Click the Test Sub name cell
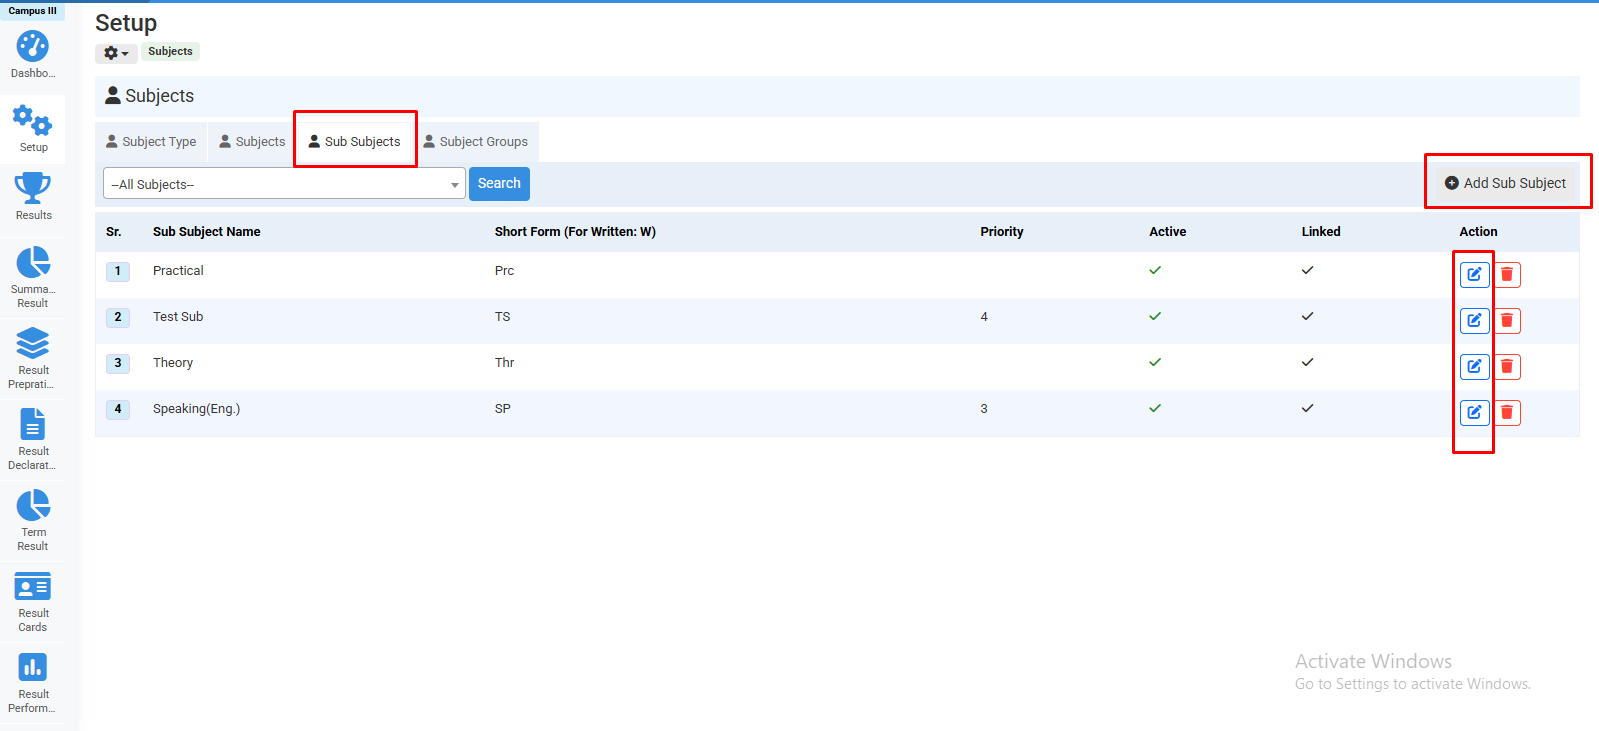 [178, 317]
